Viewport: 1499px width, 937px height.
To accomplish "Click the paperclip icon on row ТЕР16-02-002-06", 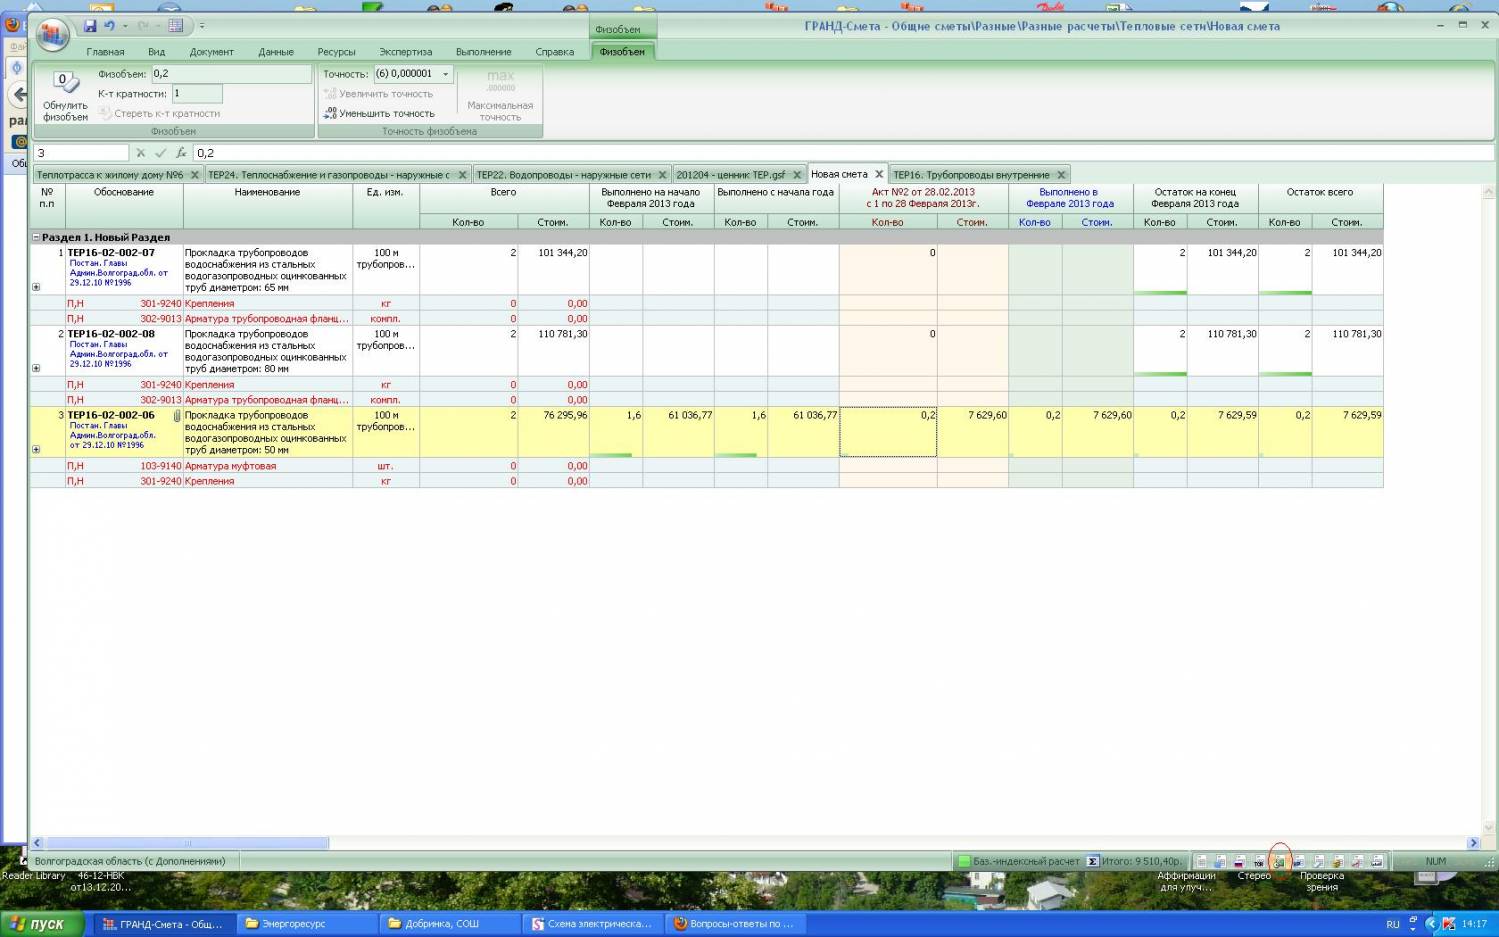I will 177,416.
